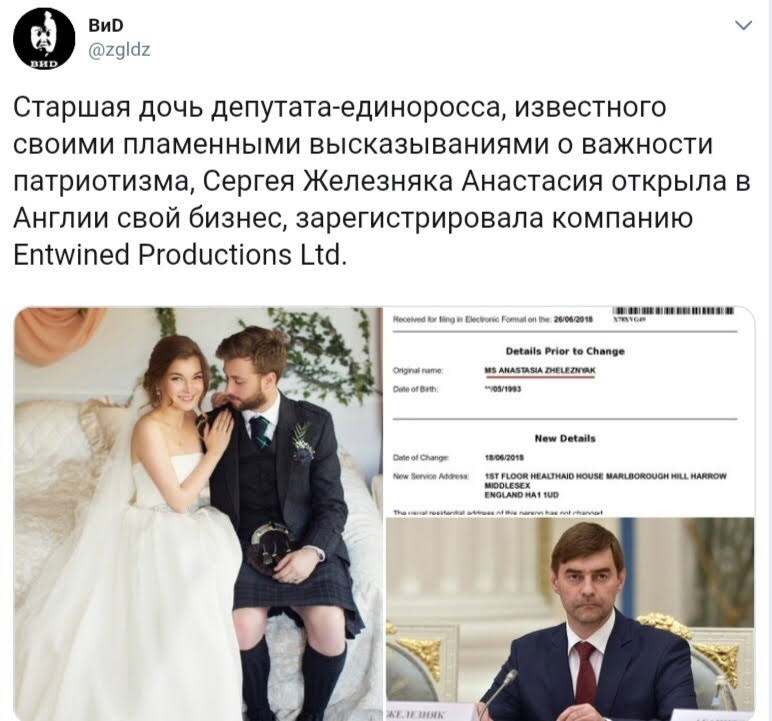The image size is (772, 721).
Task: Click the barcode atop the filing document
Action: point(673,310)
